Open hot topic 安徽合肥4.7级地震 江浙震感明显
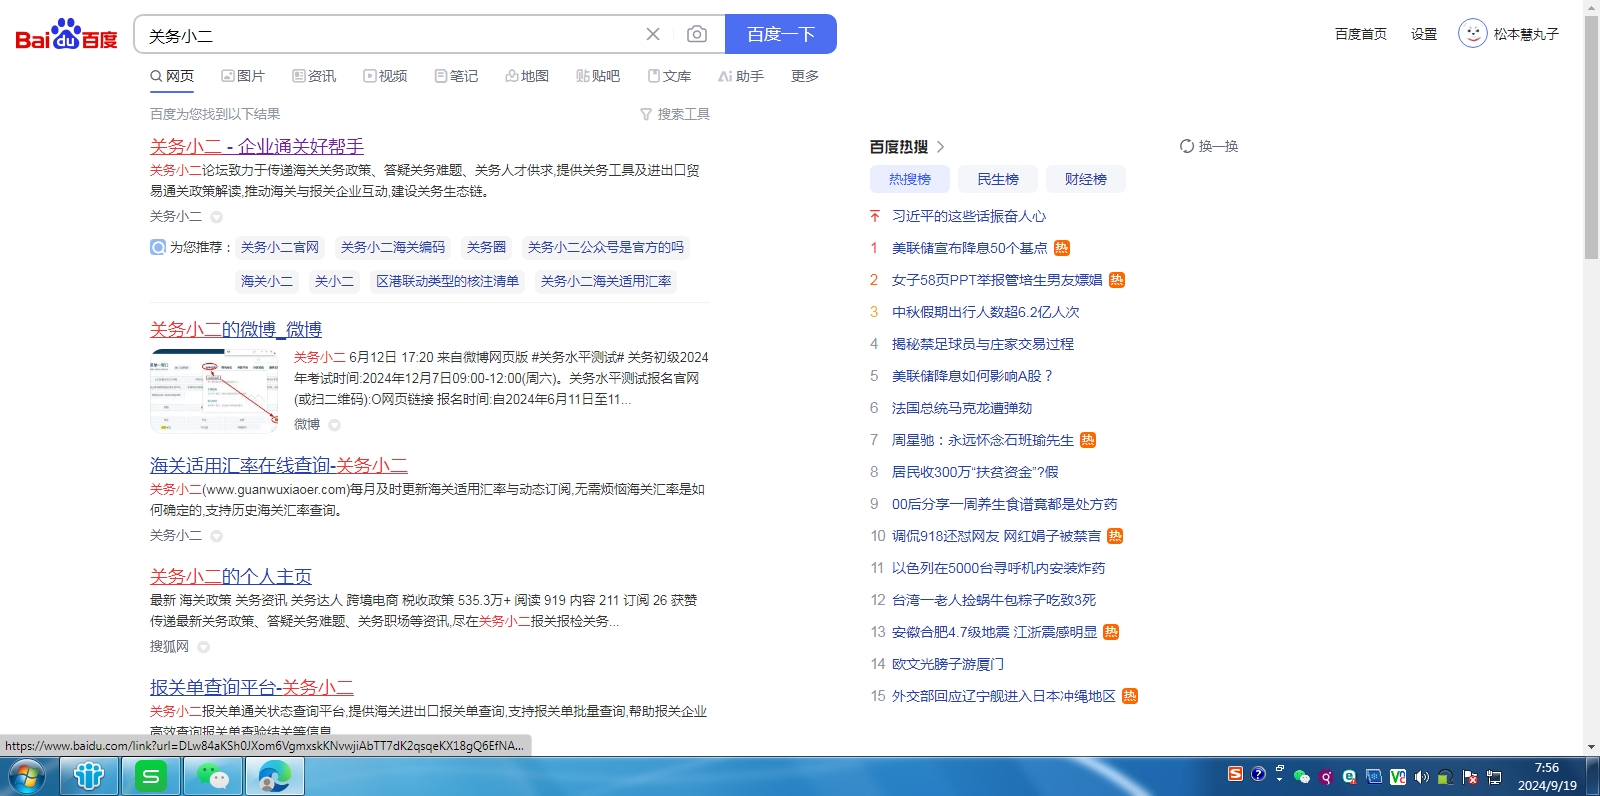 (x=994, y=632)
